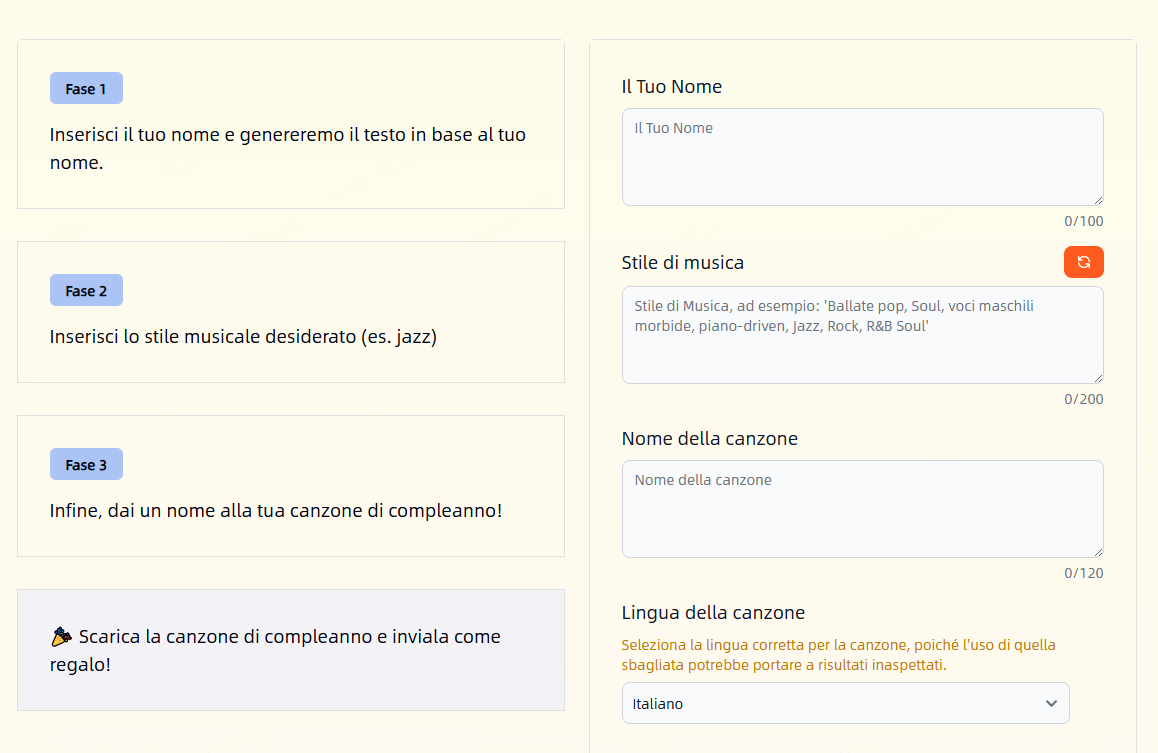Click the Fase 2 badge
This screenshot has height=753, width=1158.
pyautogui.click(x=86, y=291)
